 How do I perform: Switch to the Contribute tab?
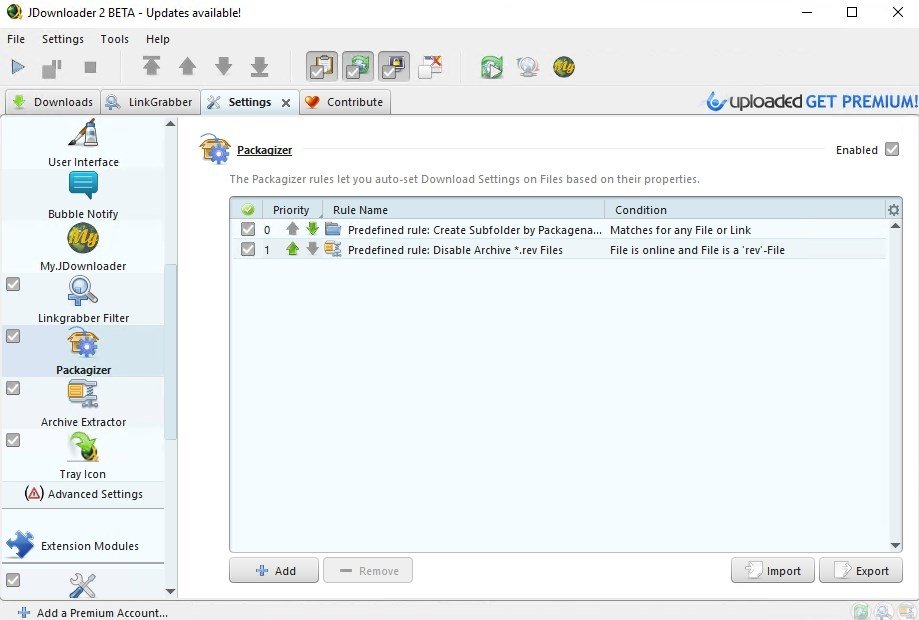pyautogui.click(x=345, y=102)
